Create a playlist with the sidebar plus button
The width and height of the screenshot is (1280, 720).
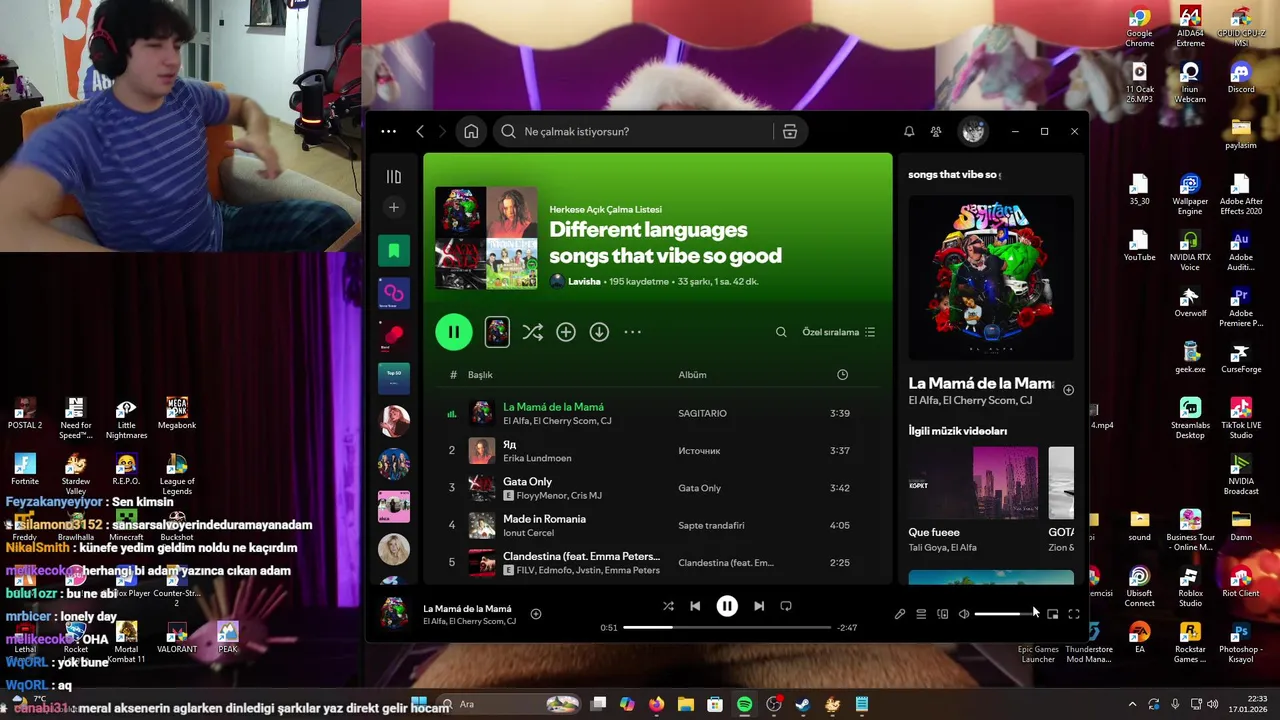pyautogui.click(x=394, y=207)
